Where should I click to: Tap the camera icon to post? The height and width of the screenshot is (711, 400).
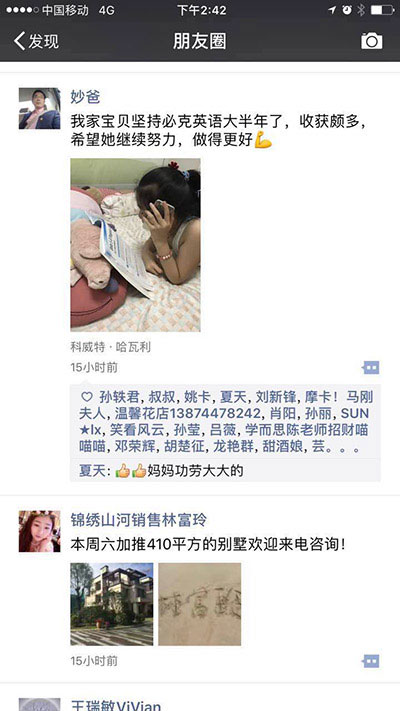(x=371, y=41)
